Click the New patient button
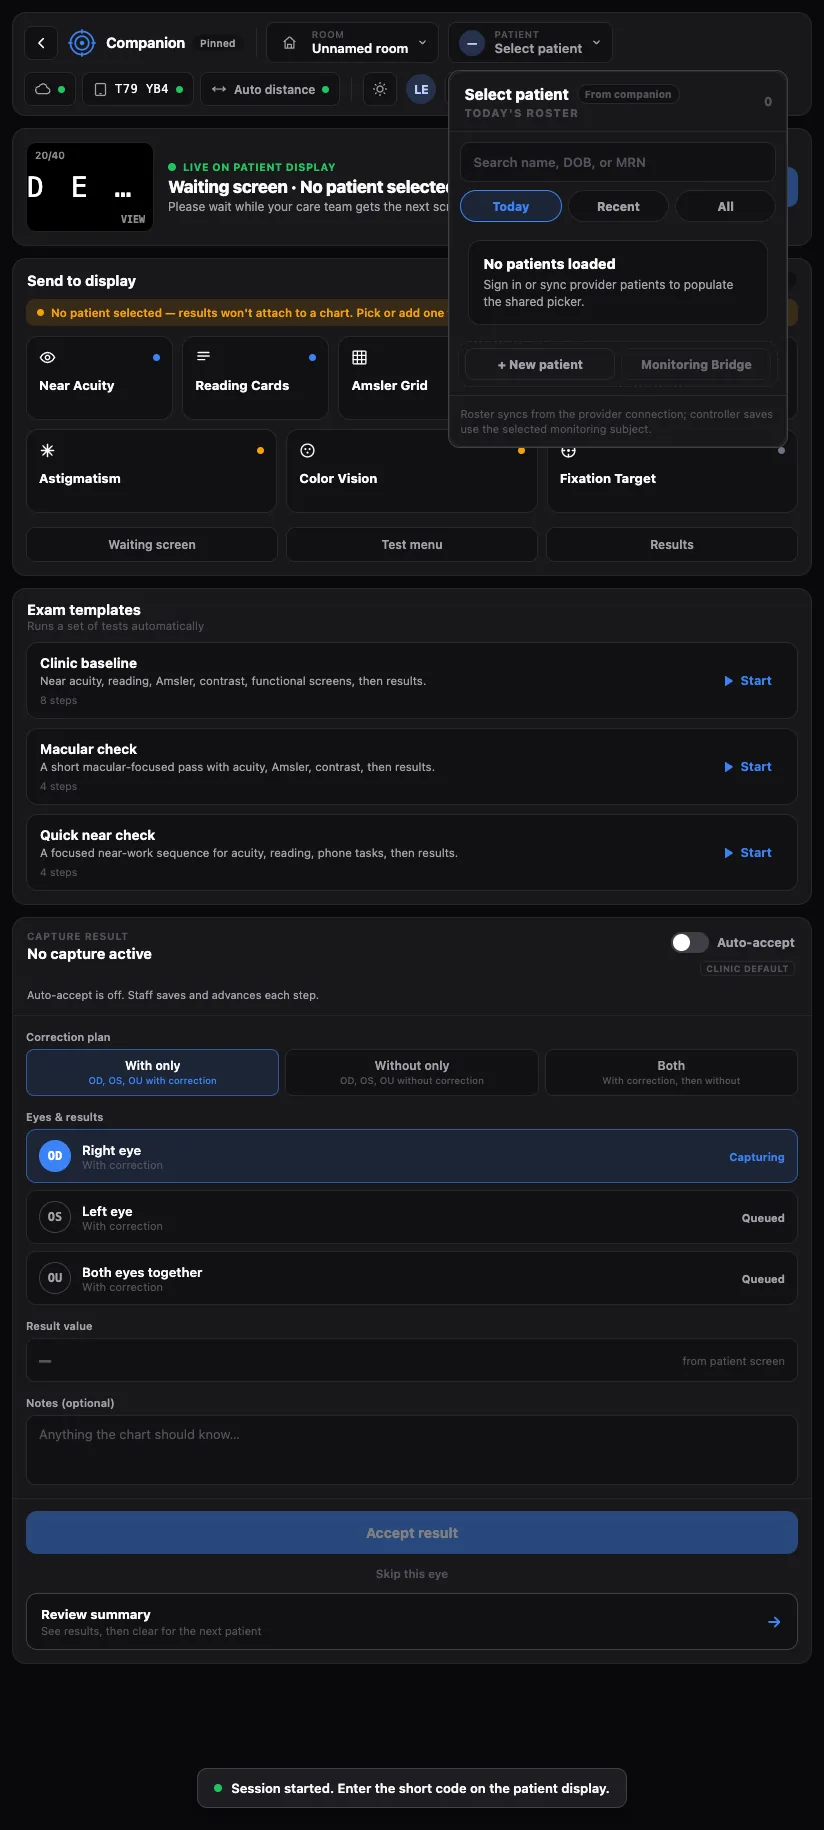Image resolution: width=824 pixels, height=1830 pixels. coord(540,364)
